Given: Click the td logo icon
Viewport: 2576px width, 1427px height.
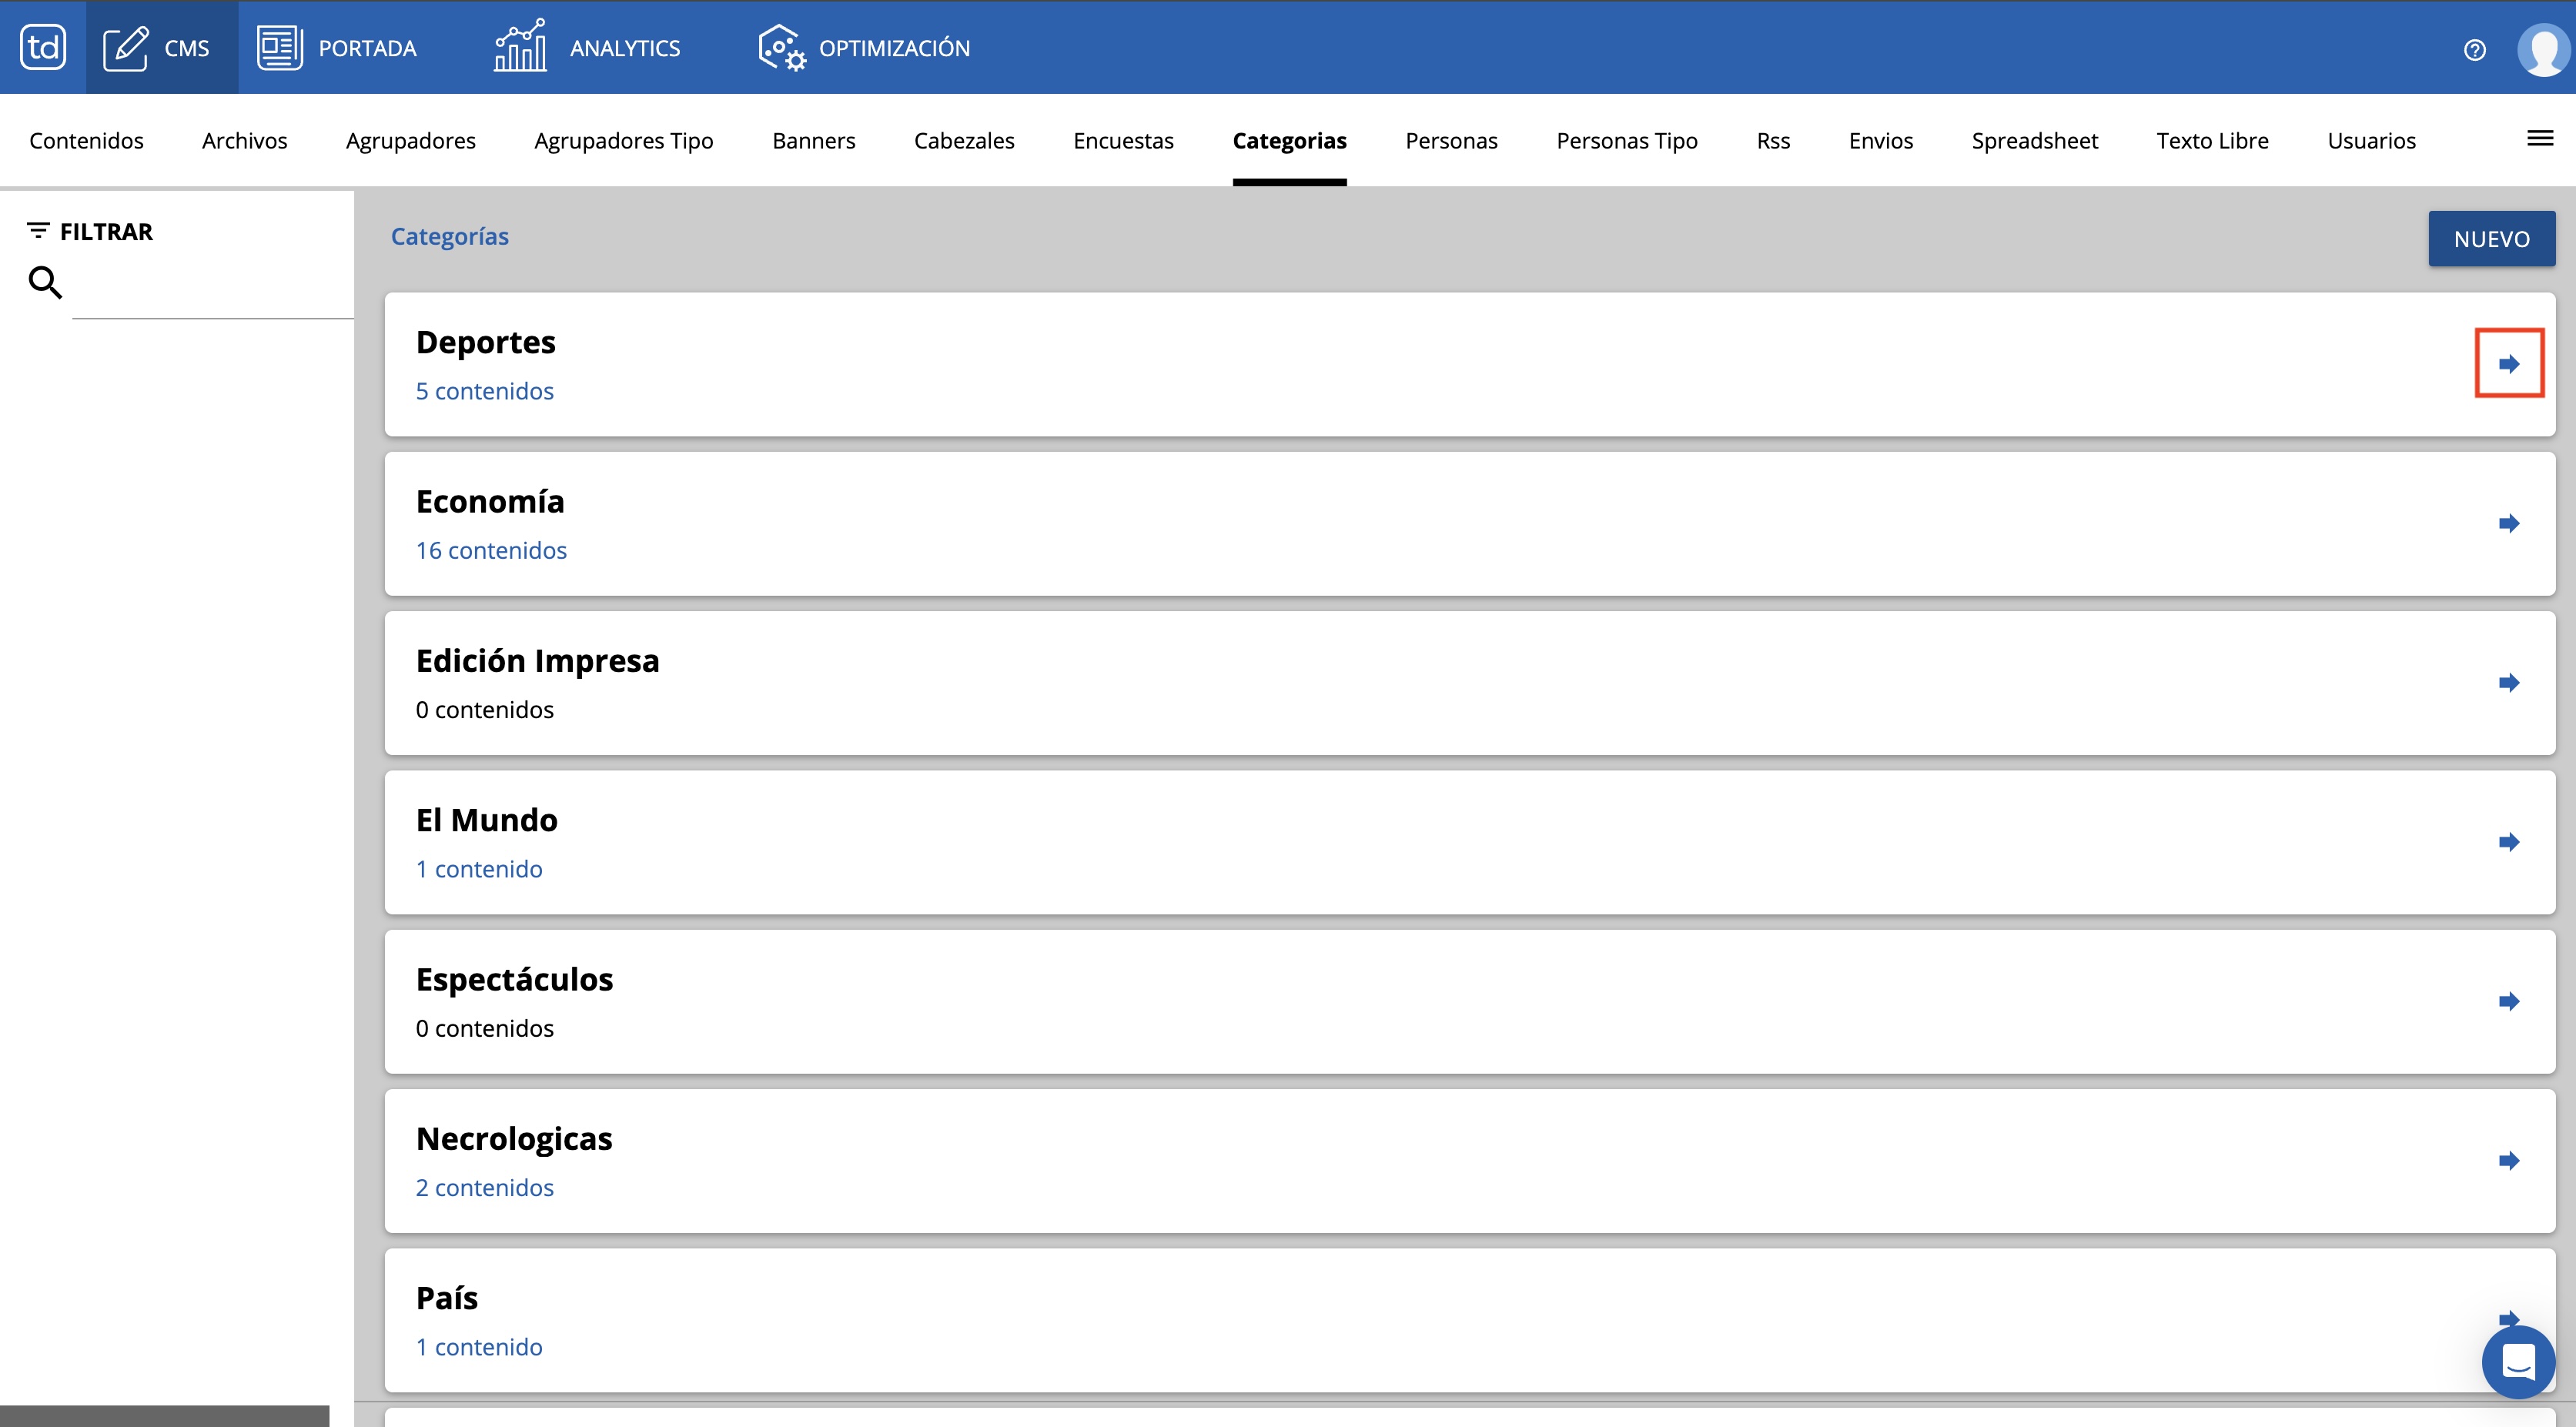Looking at the screenshot, I should click(43, 47).
